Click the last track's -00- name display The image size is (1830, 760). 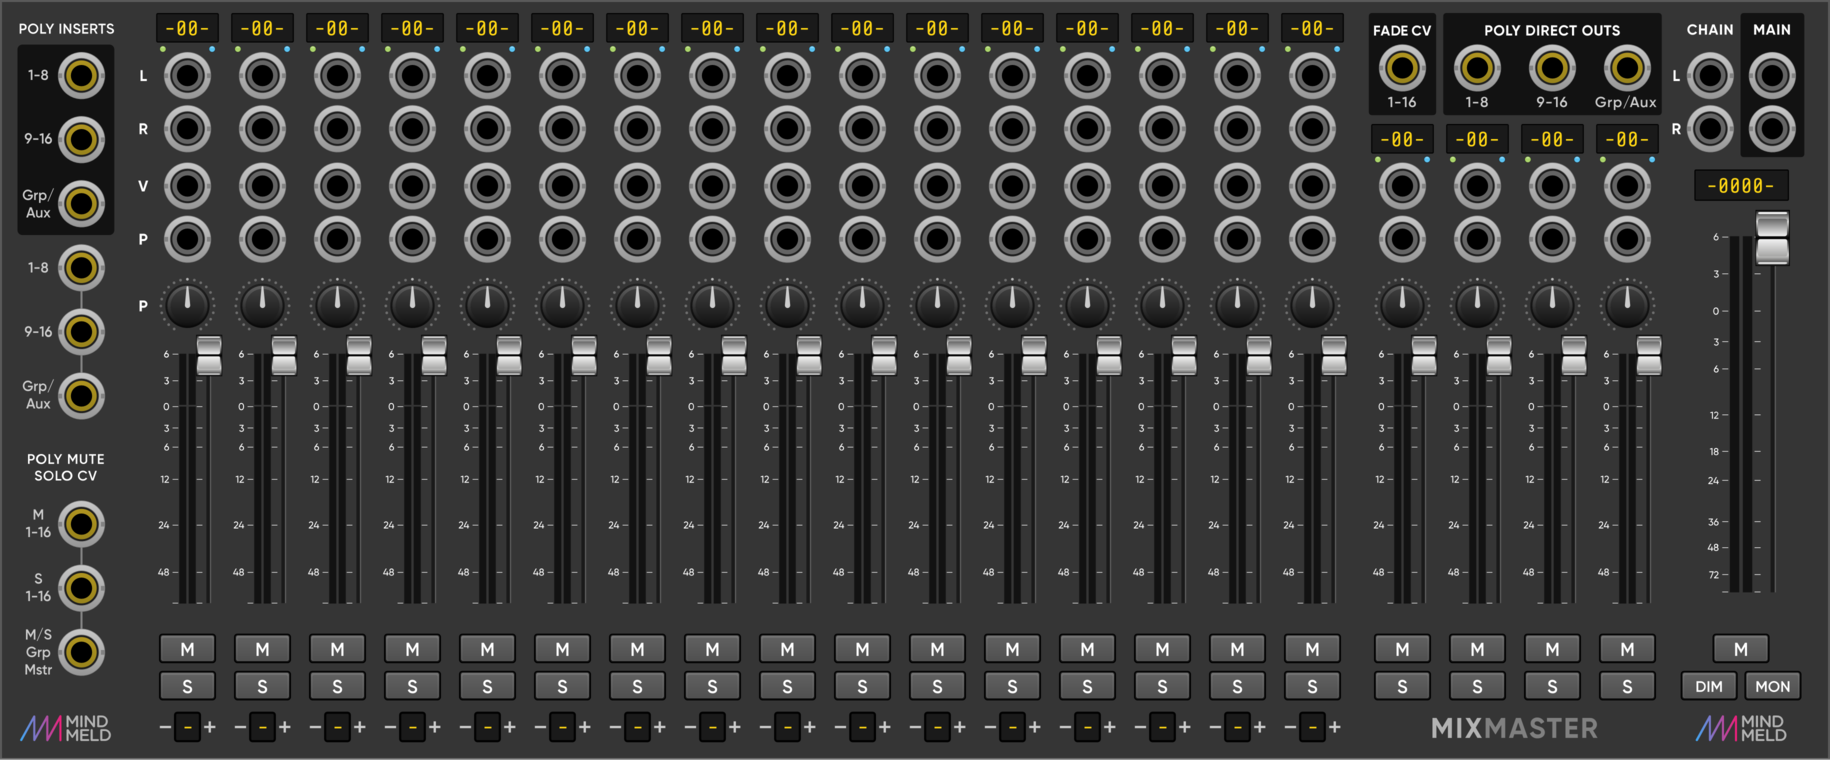tap(1312, 29)
